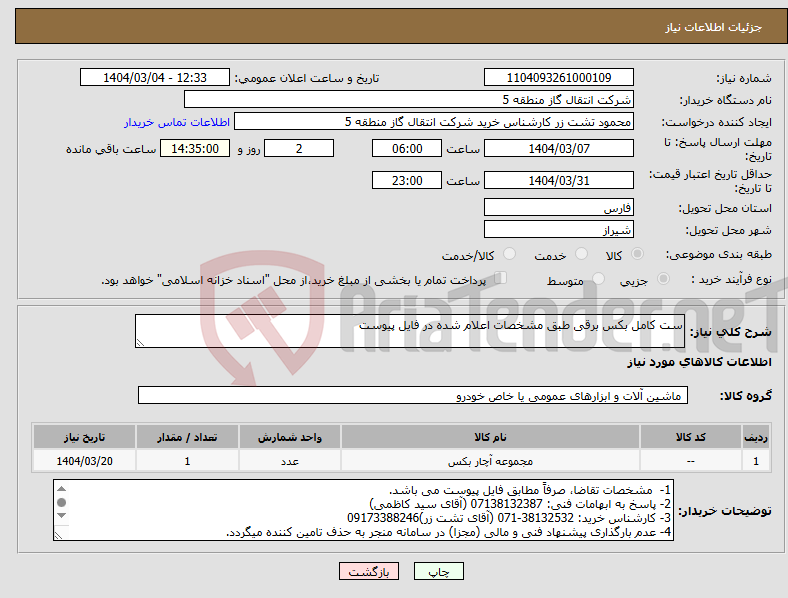This screenshot has height=598, width=788.
Task: Click the deadline time field 06:00
Action: (x=407, y=149)
